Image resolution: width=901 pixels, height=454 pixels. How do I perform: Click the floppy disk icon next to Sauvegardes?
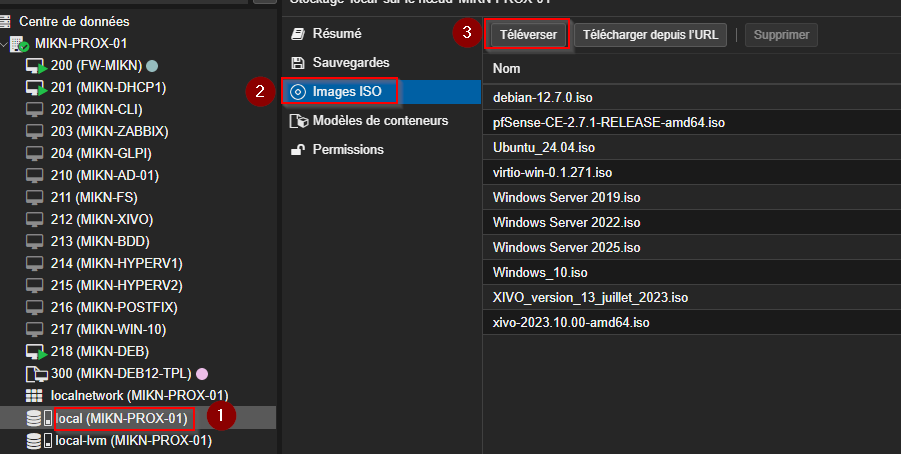[x=298, y=63]
